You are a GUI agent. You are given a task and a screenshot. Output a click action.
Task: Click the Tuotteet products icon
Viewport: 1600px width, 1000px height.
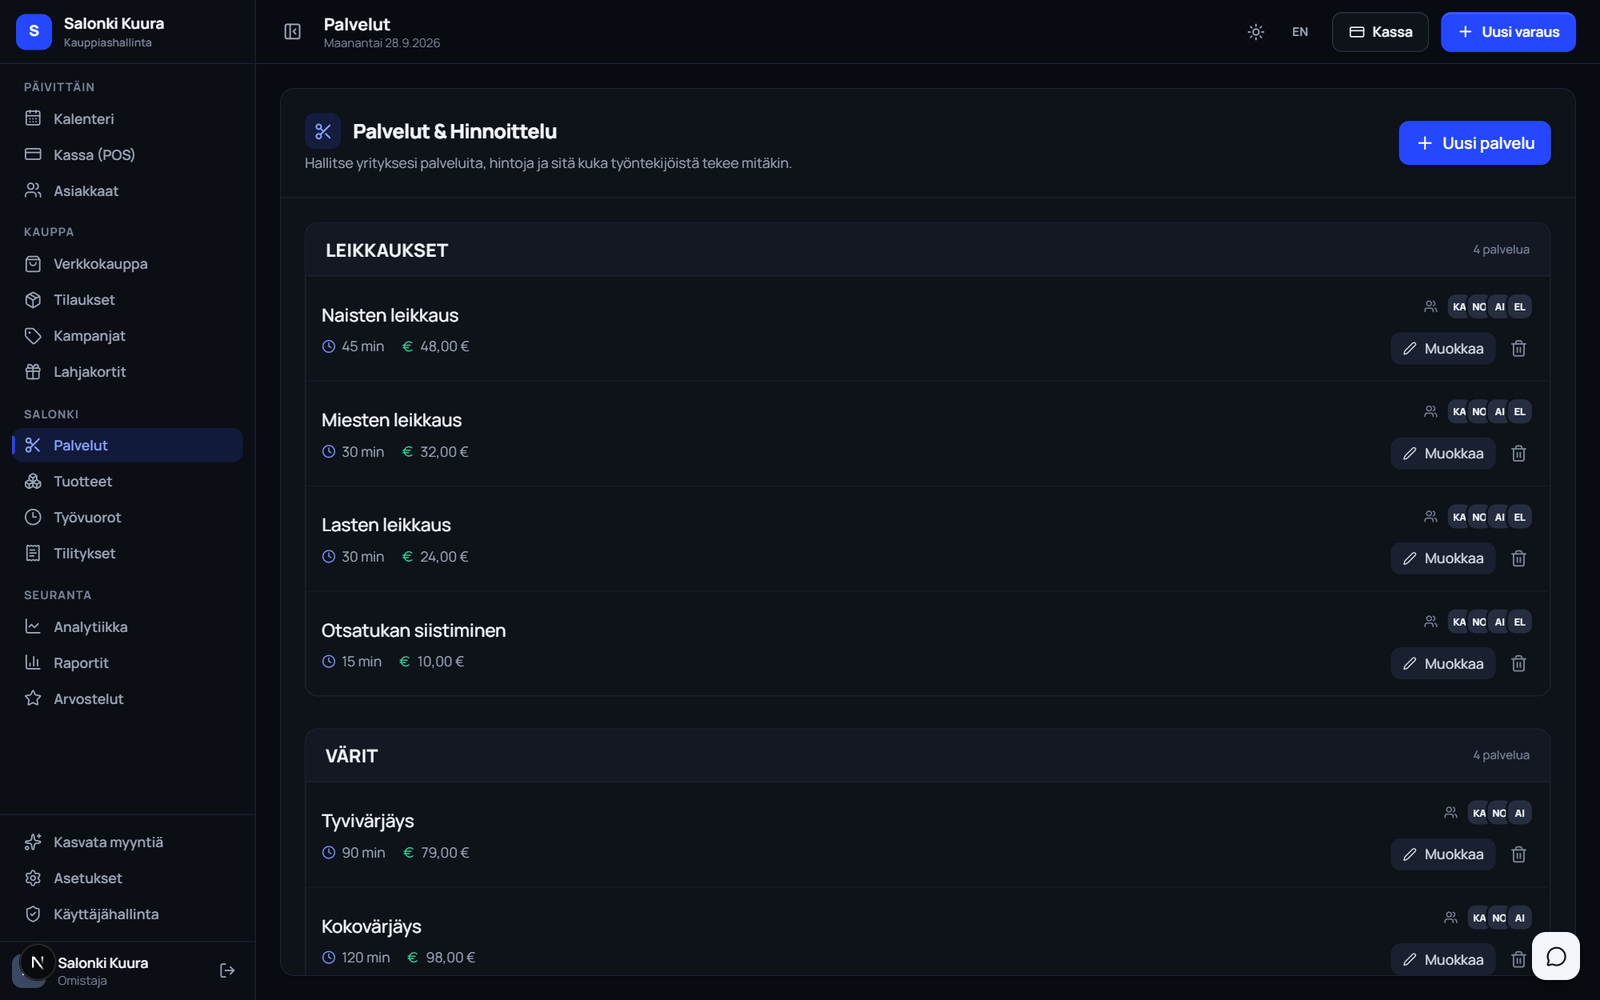[33, 481]
